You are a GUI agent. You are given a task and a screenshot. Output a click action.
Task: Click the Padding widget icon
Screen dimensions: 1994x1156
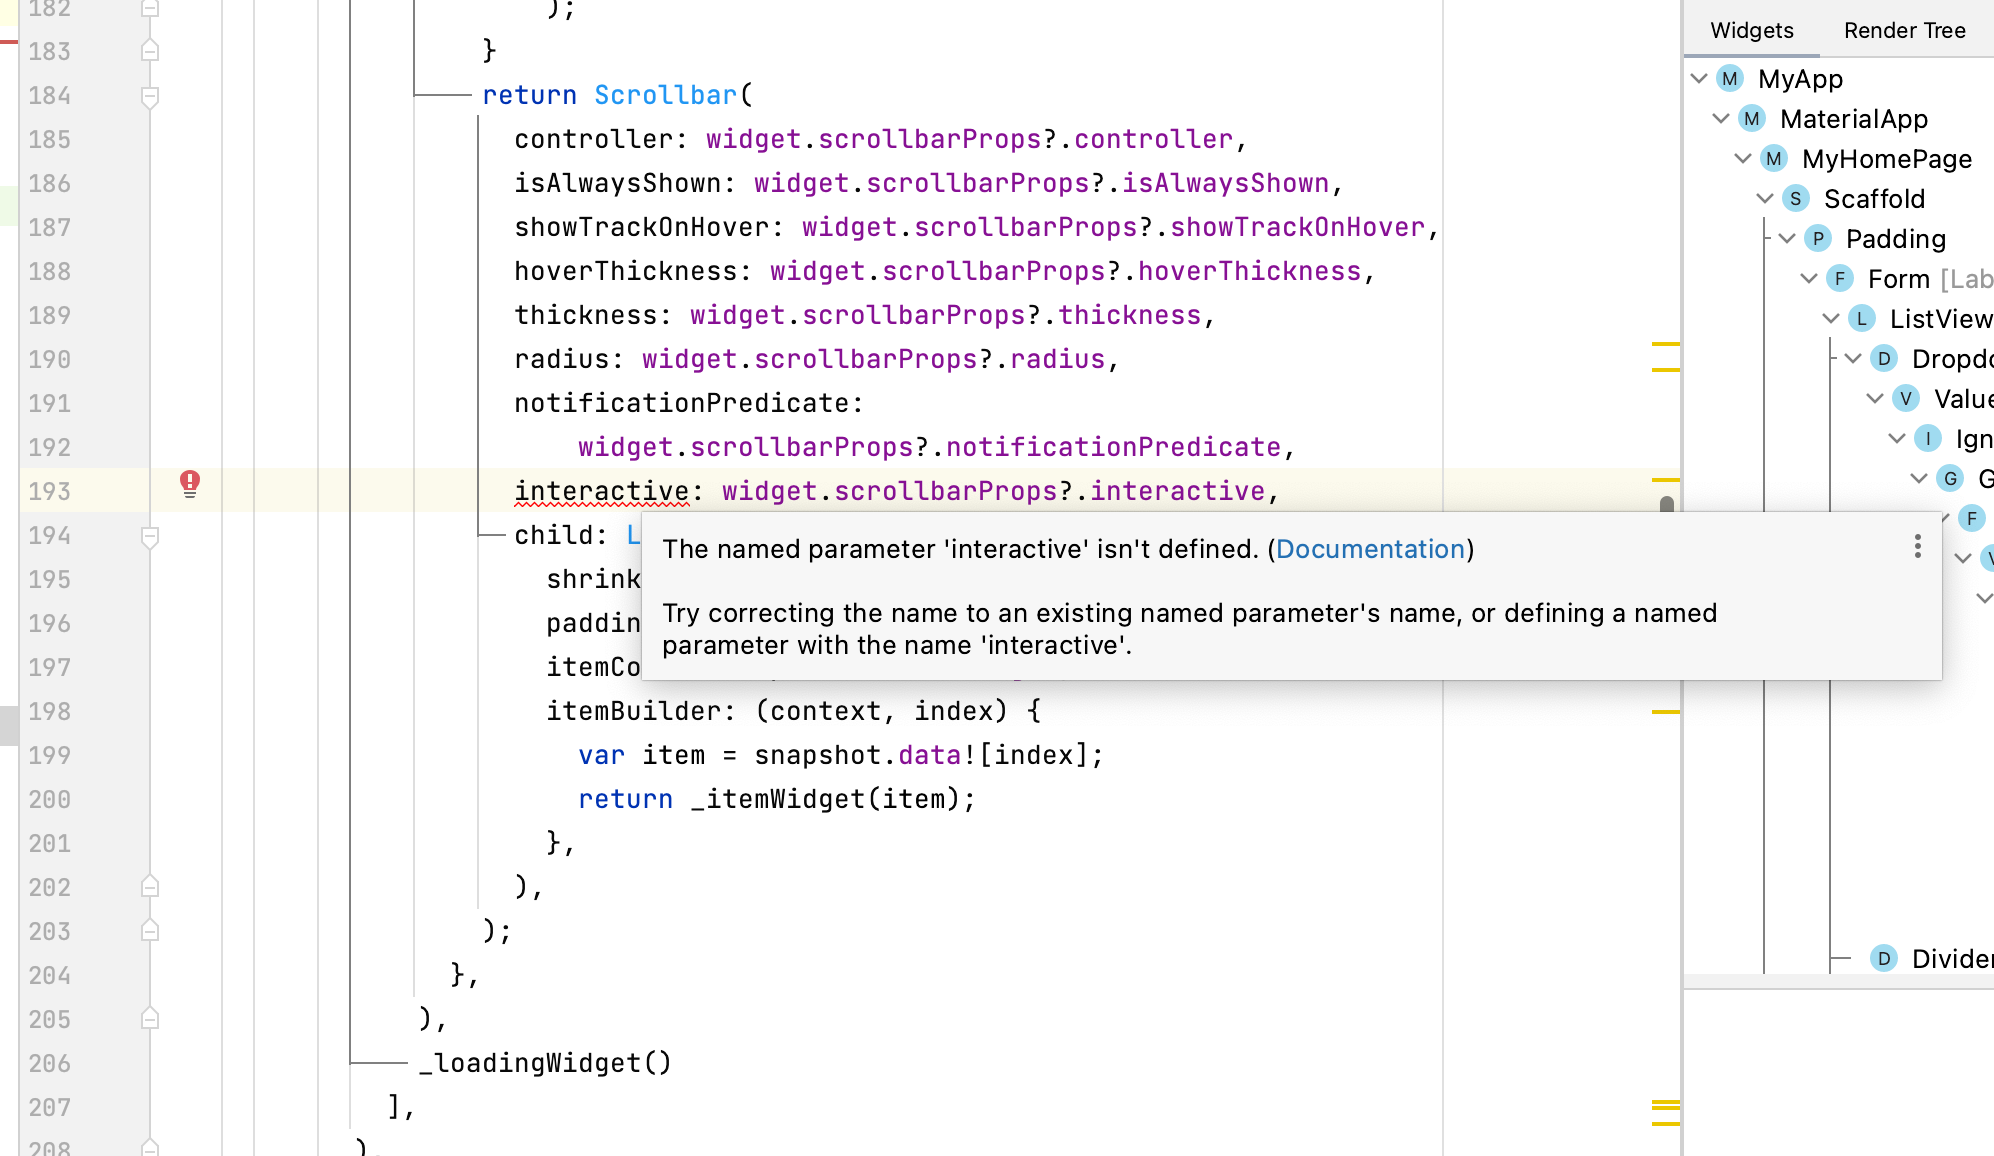1817,239
